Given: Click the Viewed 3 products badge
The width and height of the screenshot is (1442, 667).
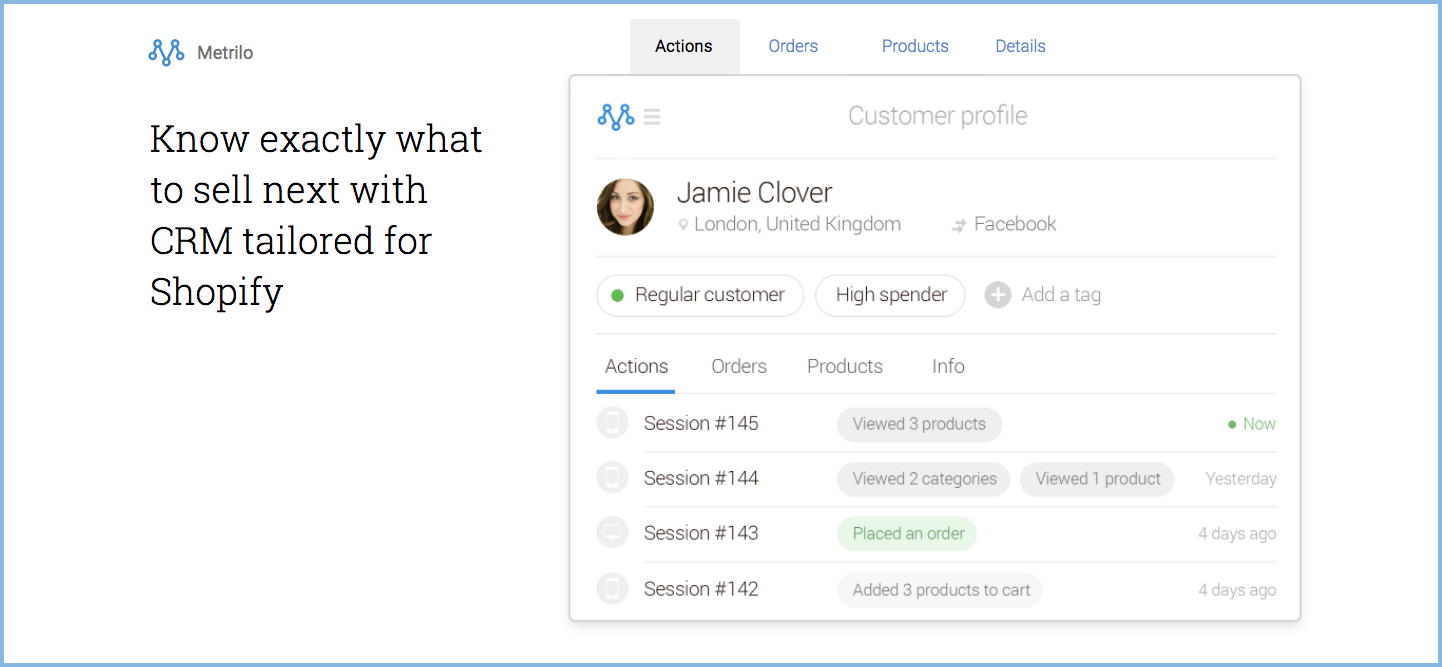Looking at the screenshot, I should coord(919,424).
